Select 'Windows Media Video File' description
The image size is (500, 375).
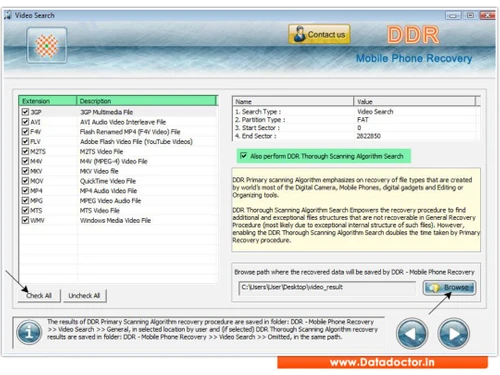[x=115, y=220]
